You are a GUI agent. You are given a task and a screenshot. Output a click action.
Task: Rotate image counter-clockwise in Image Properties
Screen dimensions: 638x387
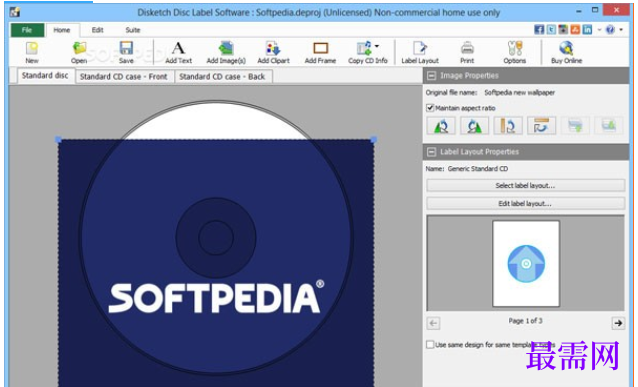pyautogui.click(x=441, y=126)
